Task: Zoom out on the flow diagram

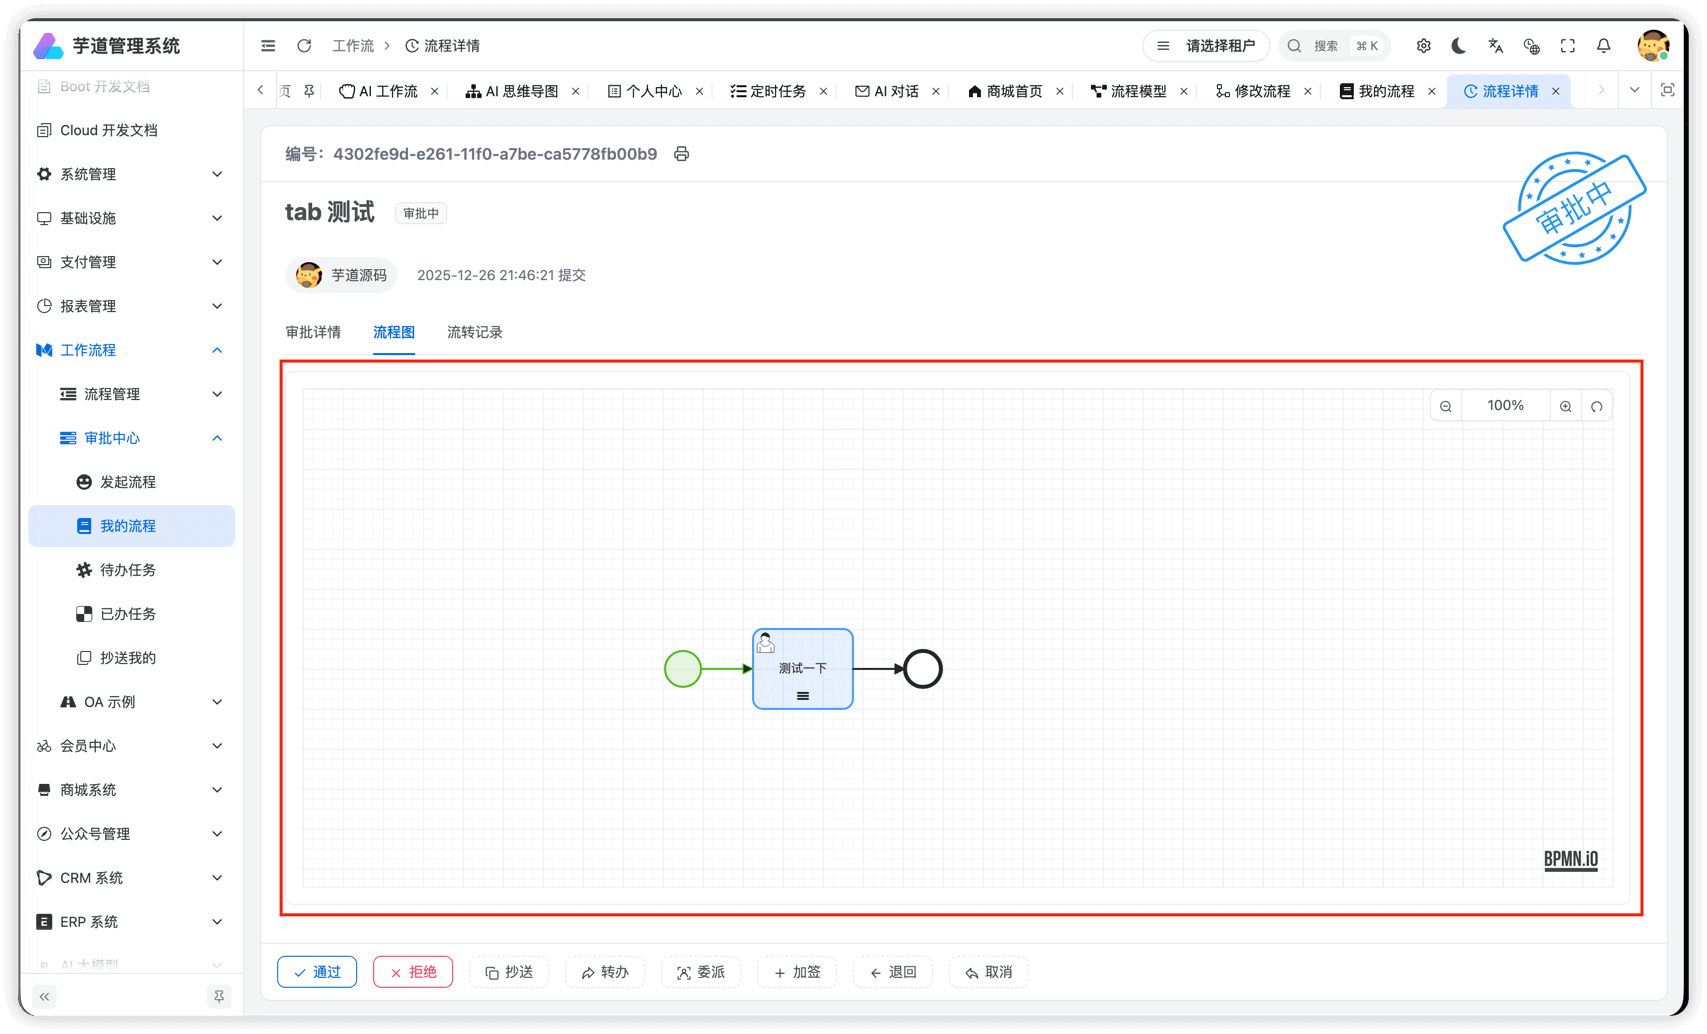Action: pyautogui.click(x=1445, y=405)
